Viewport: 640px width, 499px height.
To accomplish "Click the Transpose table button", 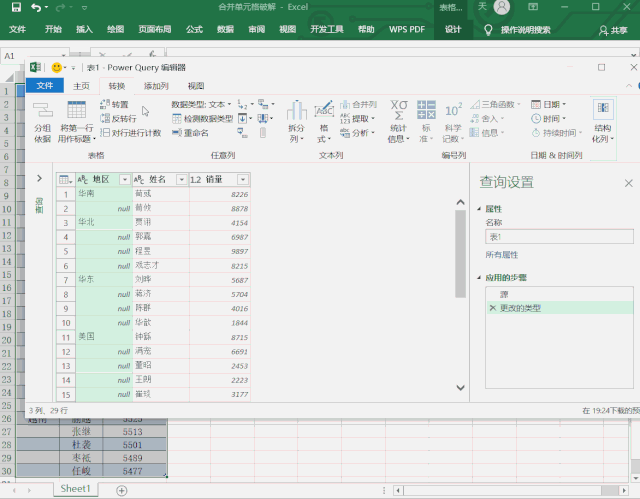I will pos(114,104).
